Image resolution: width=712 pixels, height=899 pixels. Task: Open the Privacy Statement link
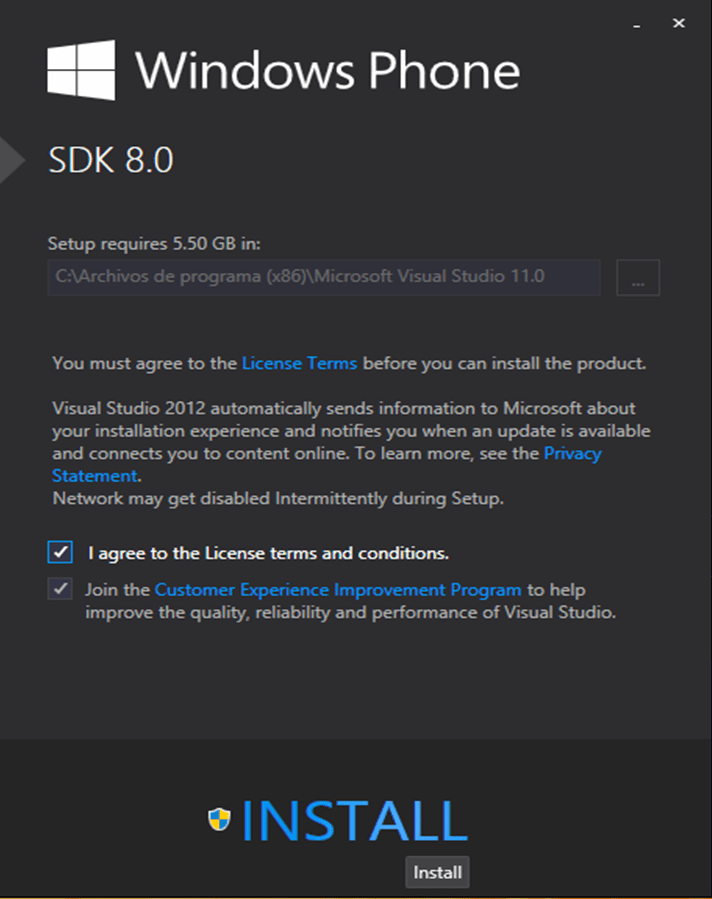coord(572,453)
